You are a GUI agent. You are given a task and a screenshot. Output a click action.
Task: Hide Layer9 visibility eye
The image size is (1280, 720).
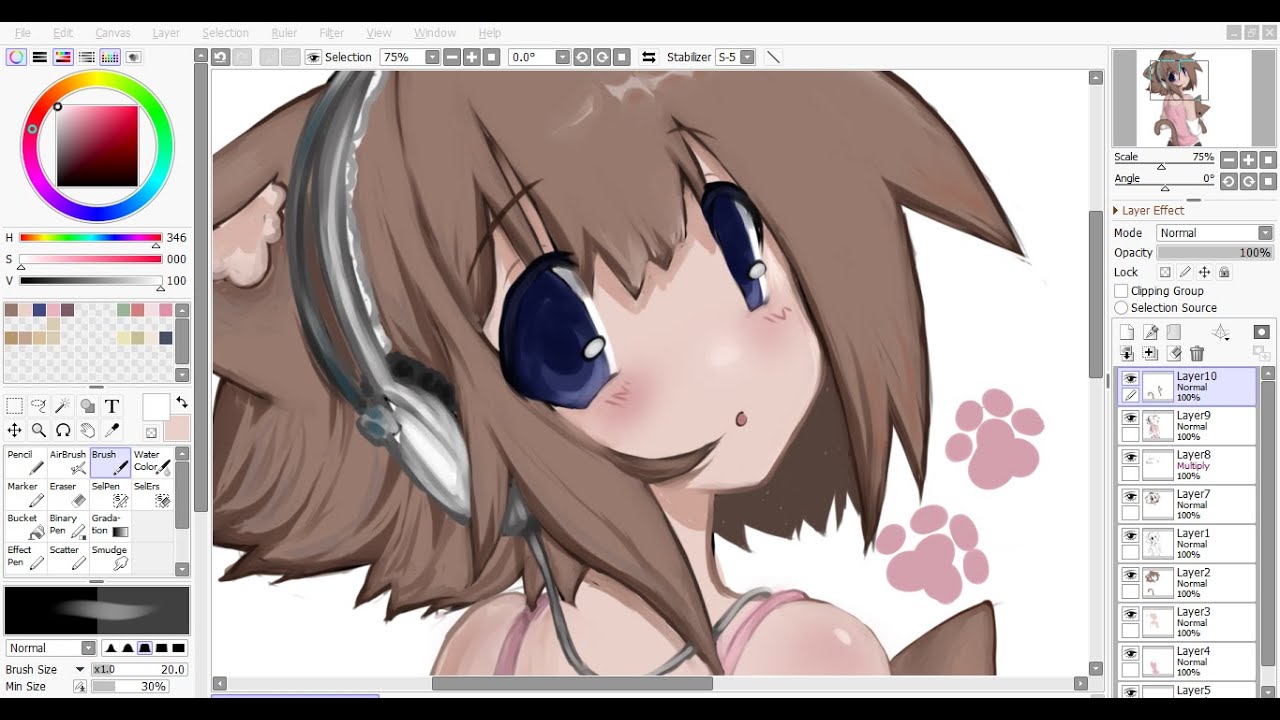coord(1130,418)
